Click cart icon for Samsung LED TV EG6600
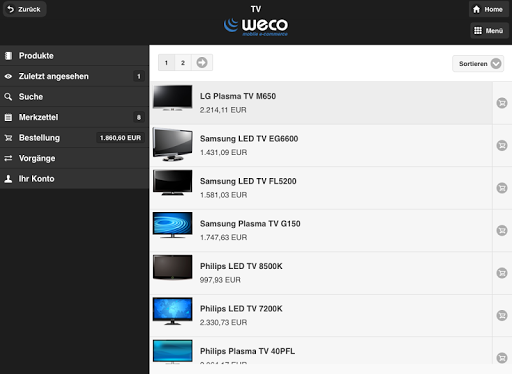The height and width of the screenshot is (374, 512). tap(502, 145)
